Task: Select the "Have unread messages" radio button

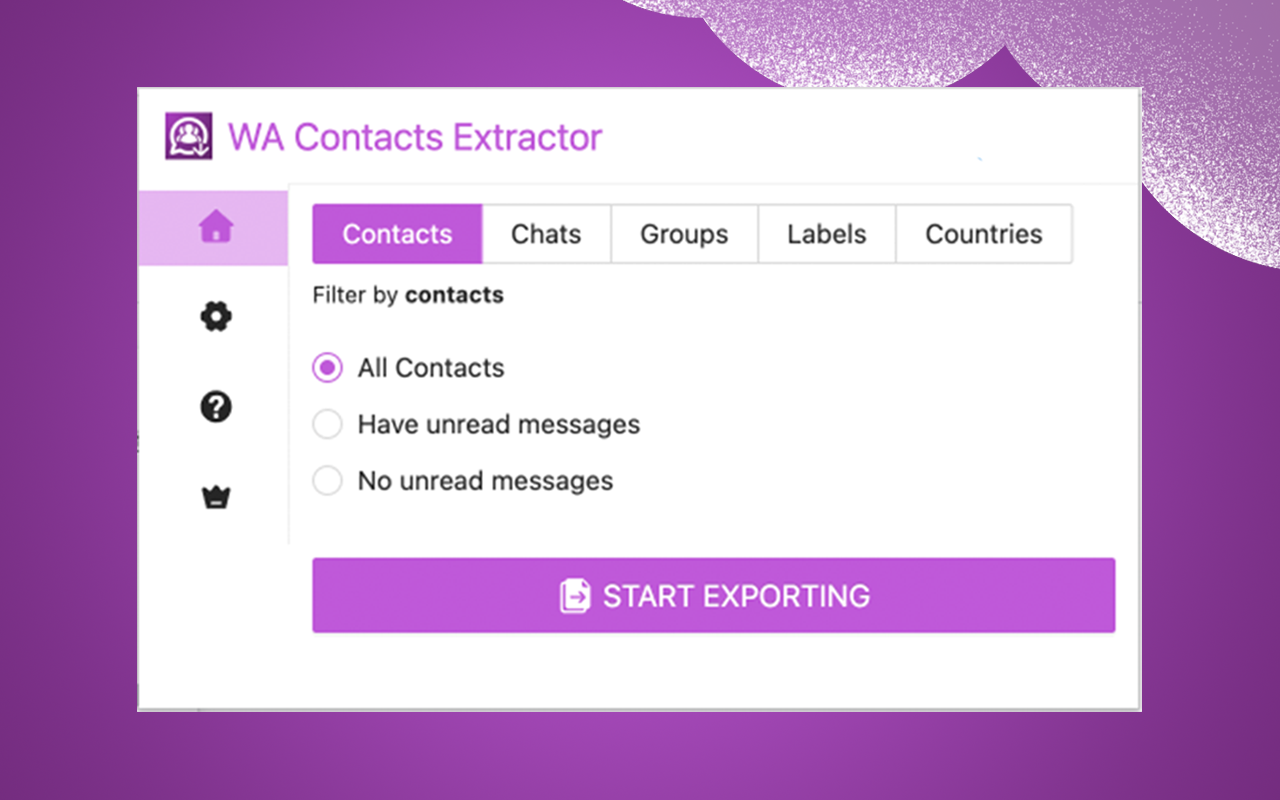Action: tap(327, 424)
